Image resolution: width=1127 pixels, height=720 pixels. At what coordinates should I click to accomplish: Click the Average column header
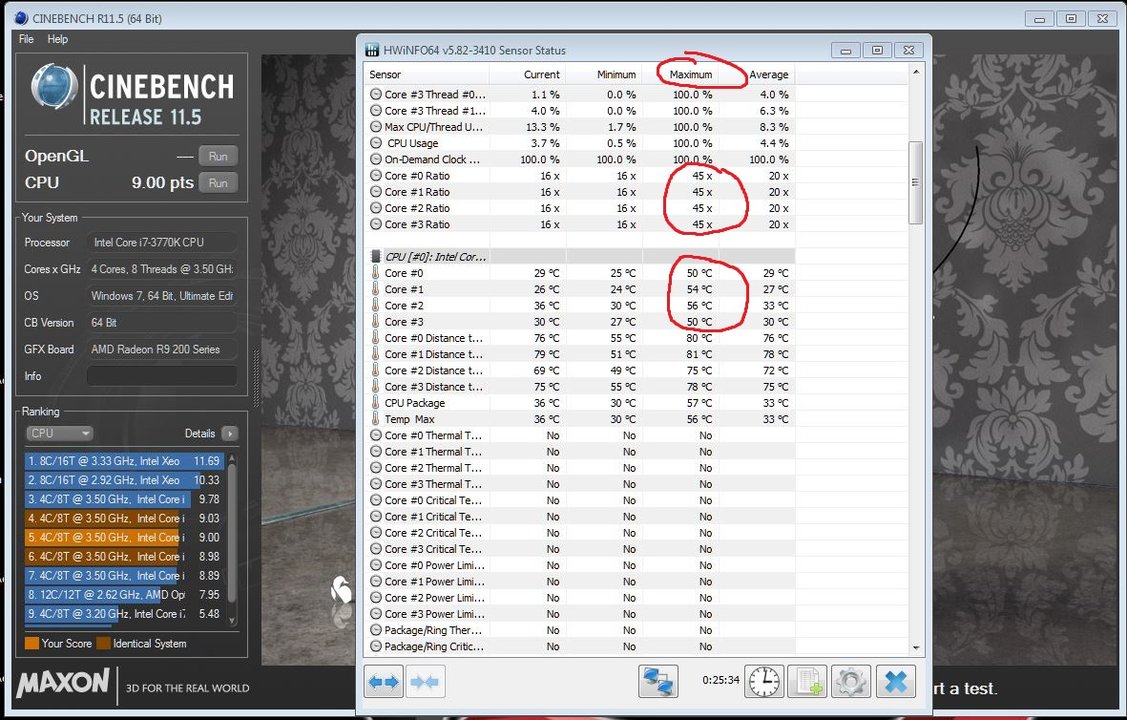click(x=768, y=75)
